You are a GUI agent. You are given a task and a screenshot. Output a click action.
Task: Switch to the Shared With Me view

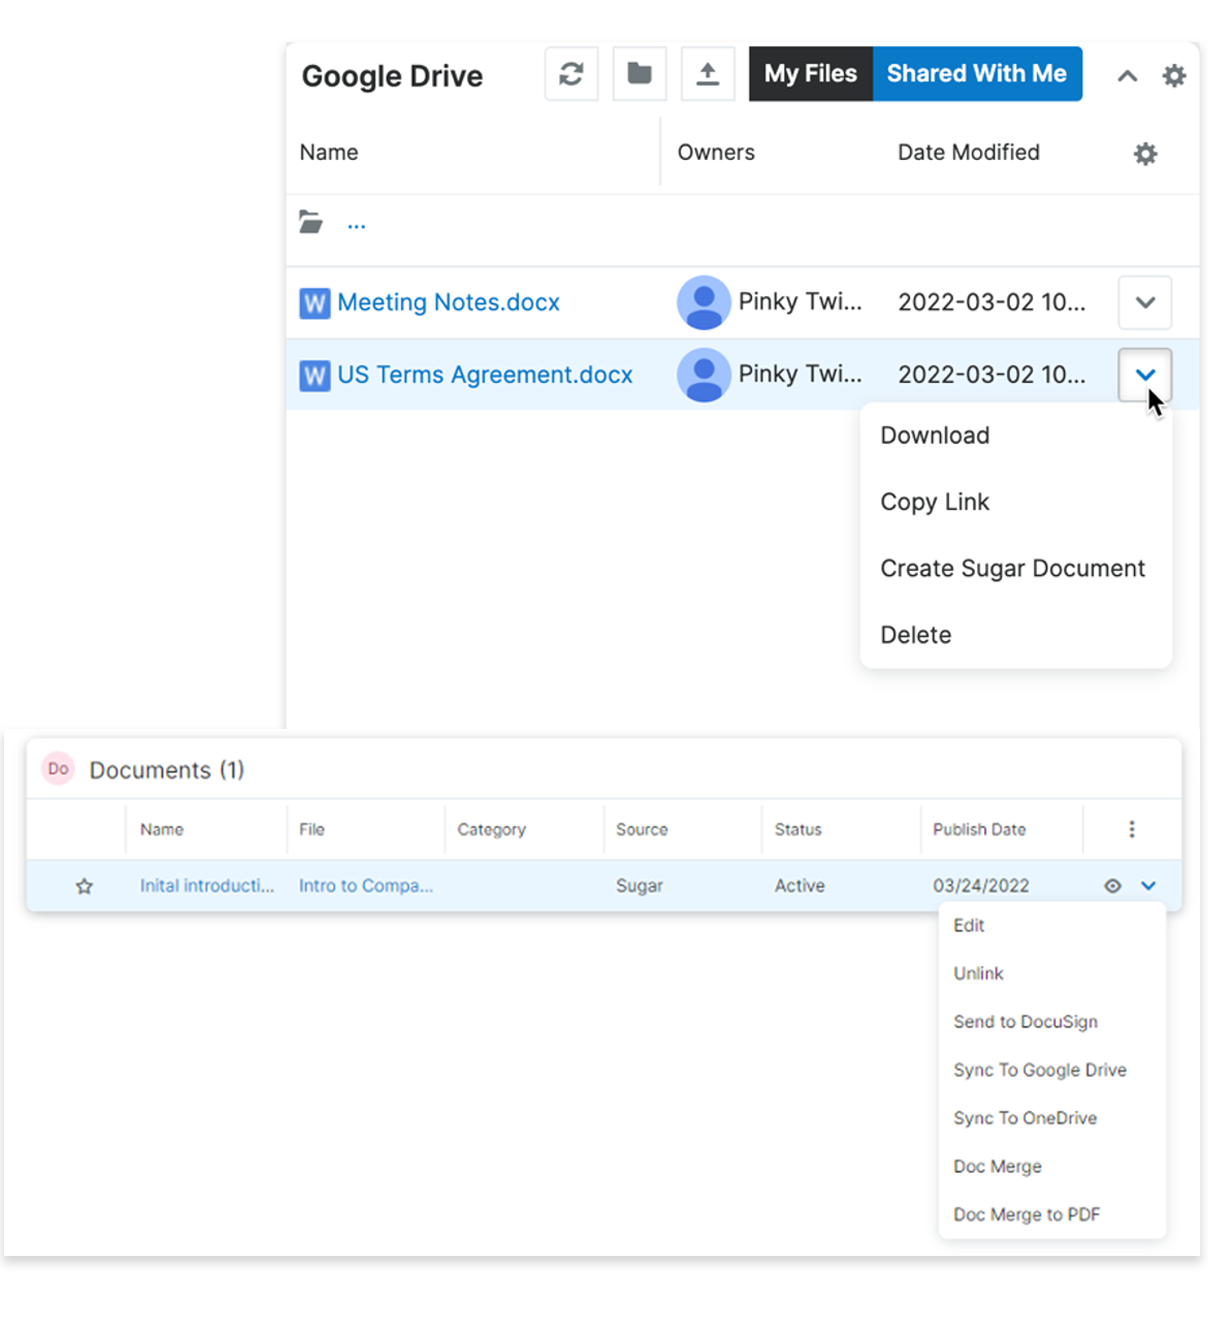[x=976, y=74]
